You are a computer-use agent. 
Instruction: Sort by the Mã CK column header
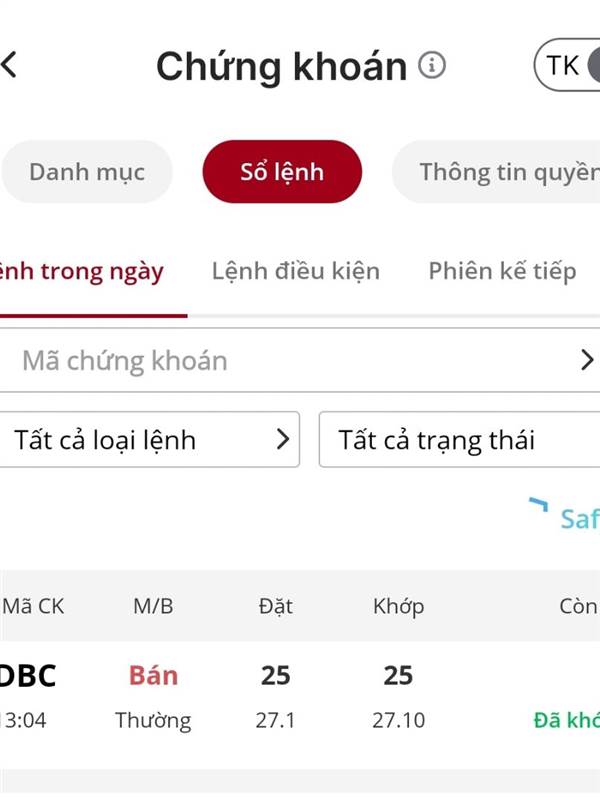coord(33,606)
